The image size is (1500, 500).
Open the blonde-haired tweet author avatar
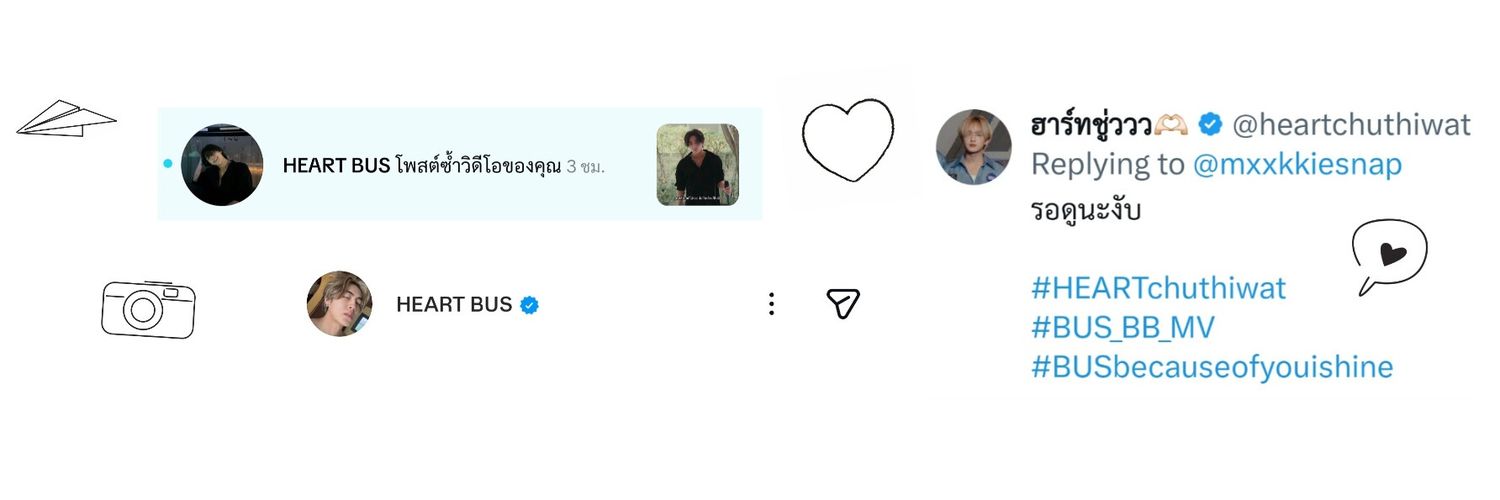(974, 147)
